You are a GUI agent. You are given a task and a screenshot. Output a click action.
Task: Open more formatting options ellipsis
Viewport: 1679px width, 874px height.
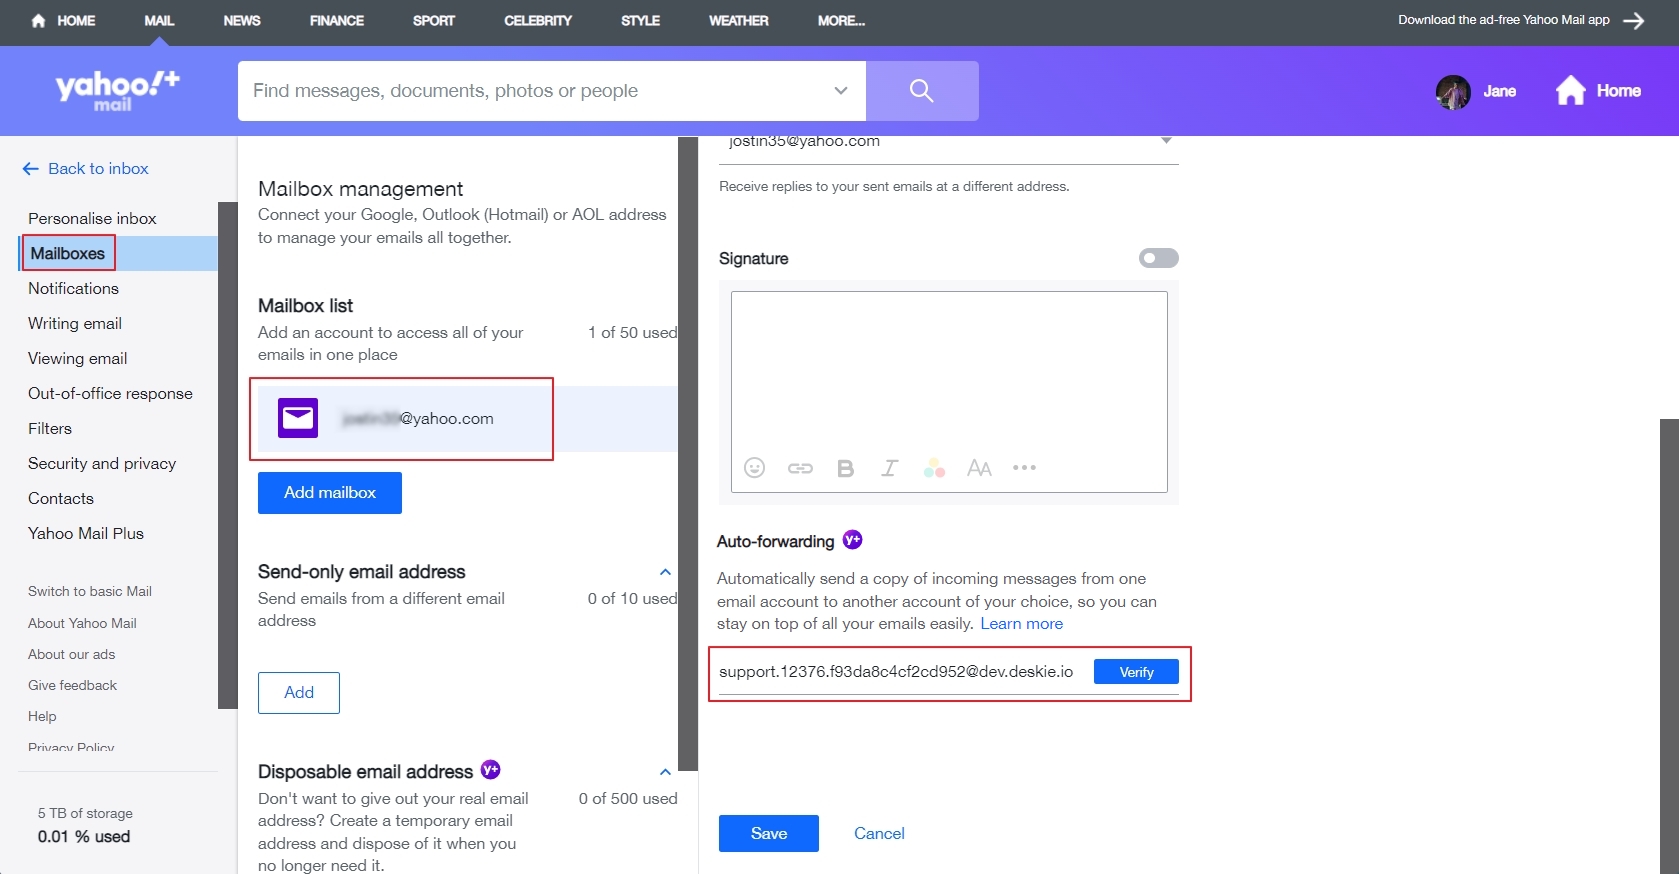(x=1024, y=467)
